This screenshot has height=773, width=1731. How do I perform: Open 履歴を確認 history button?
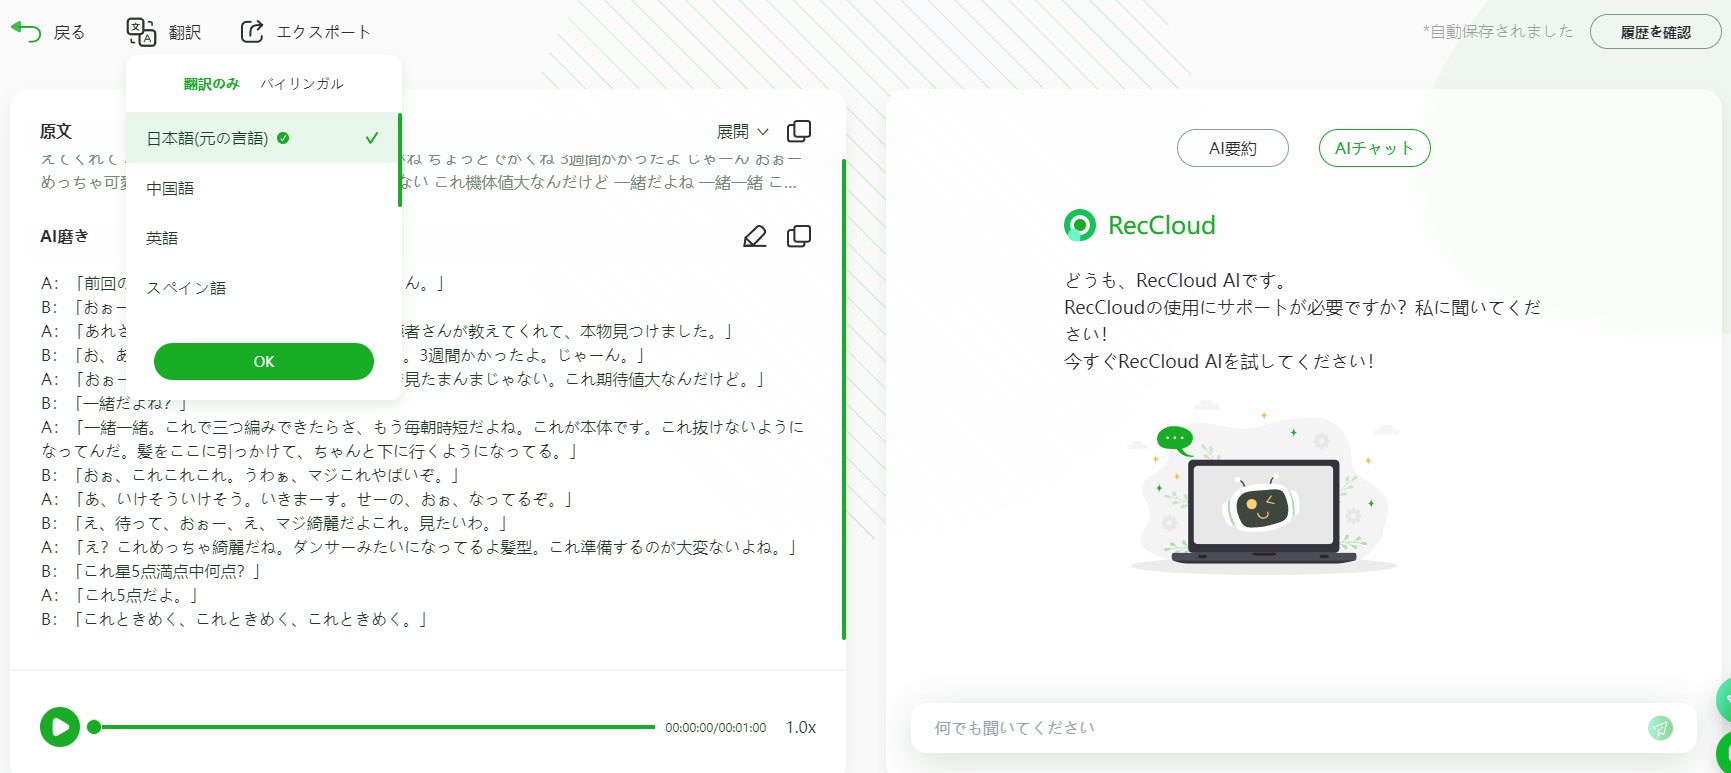(1655, 32)
